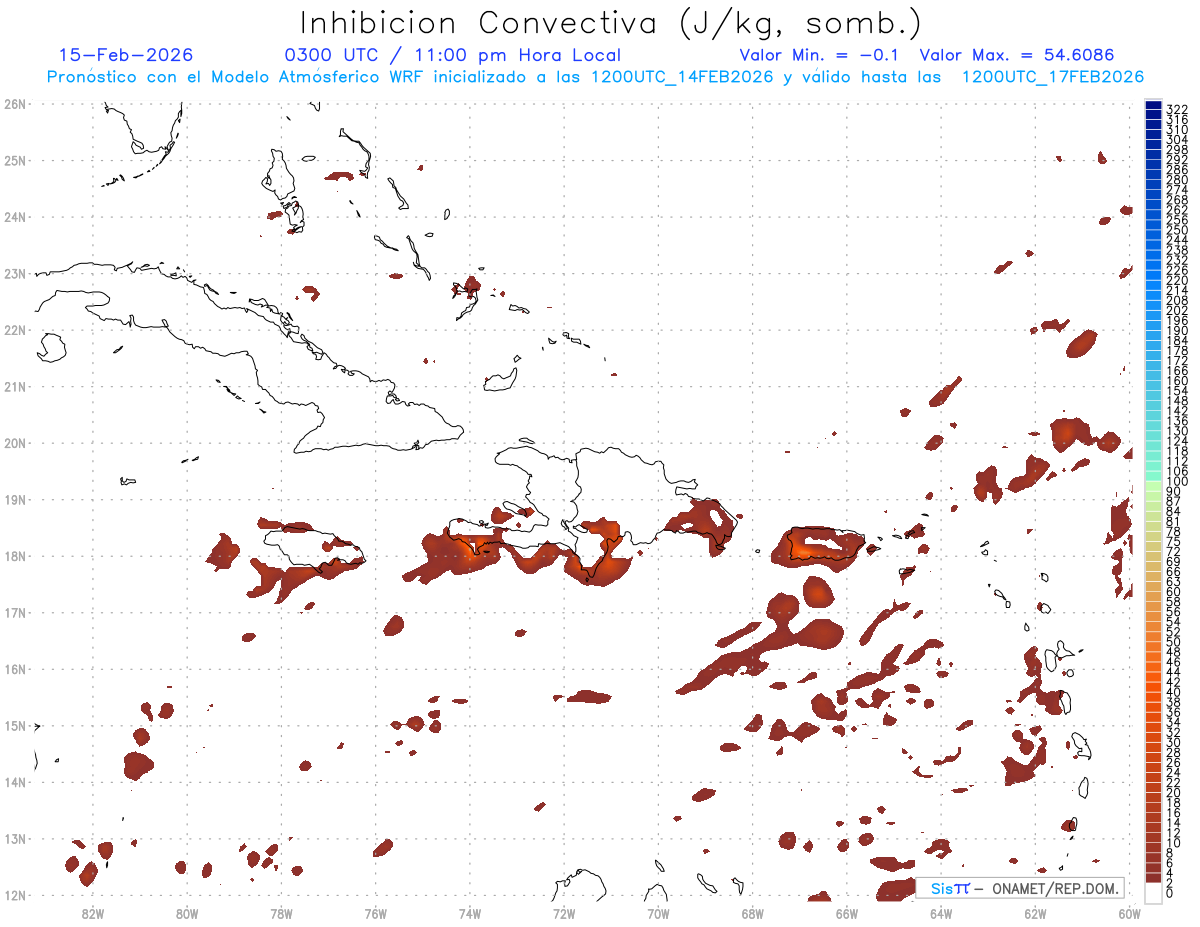1200x927 pixels.
Task: Click the latitude label '20N'
Action: [14, 443]
